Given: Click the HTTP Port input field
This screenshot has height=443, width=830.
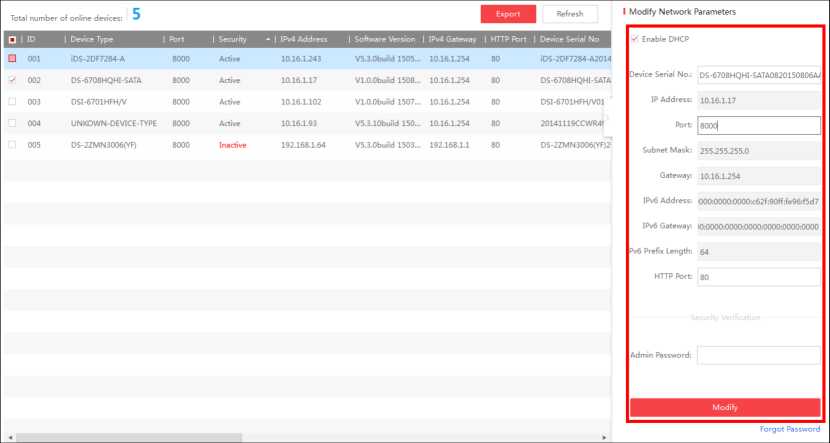Looking at the screenshot, I should tap(758, 277).
